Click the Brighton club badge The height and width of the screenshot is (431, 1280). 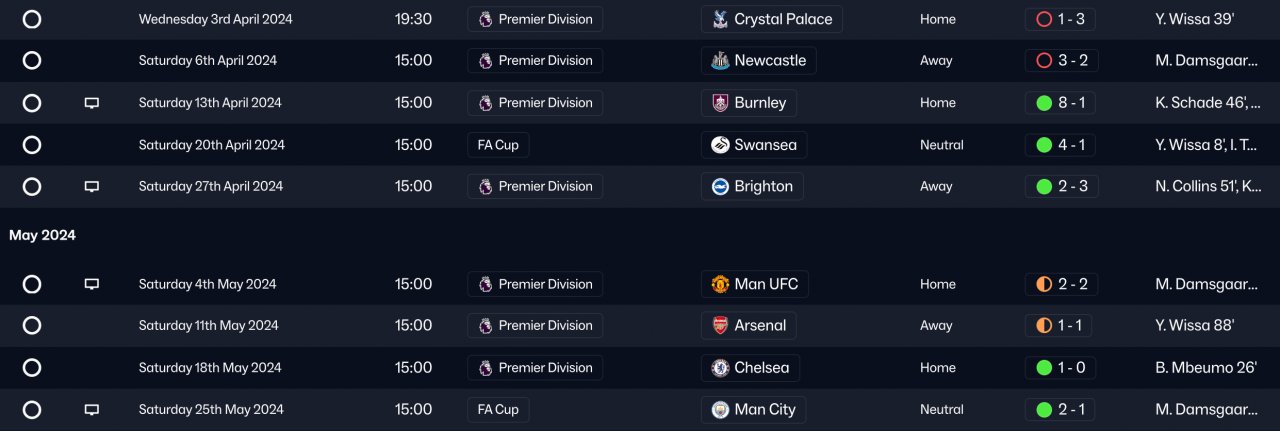720,187
